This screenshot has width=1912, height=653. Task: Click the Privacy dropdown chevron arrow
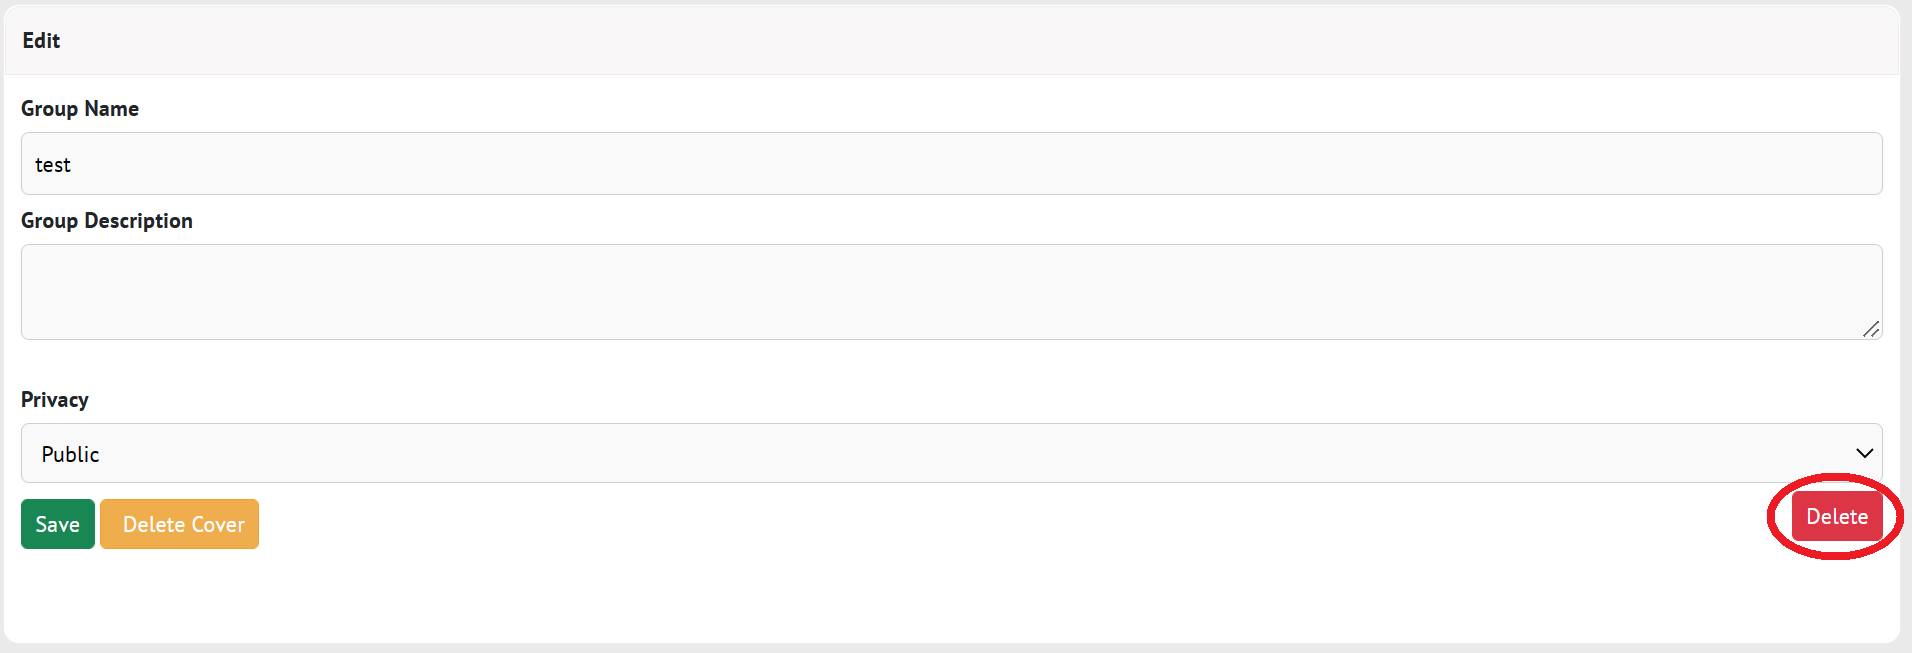pos(1864,453)
